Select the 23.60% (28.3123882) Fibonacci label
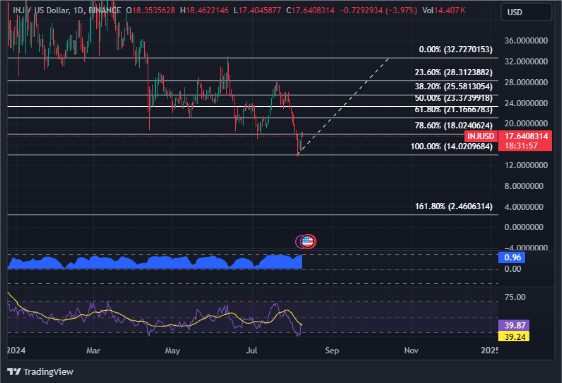The height and width of the screenshot is (383, 562). coord(453,72)
